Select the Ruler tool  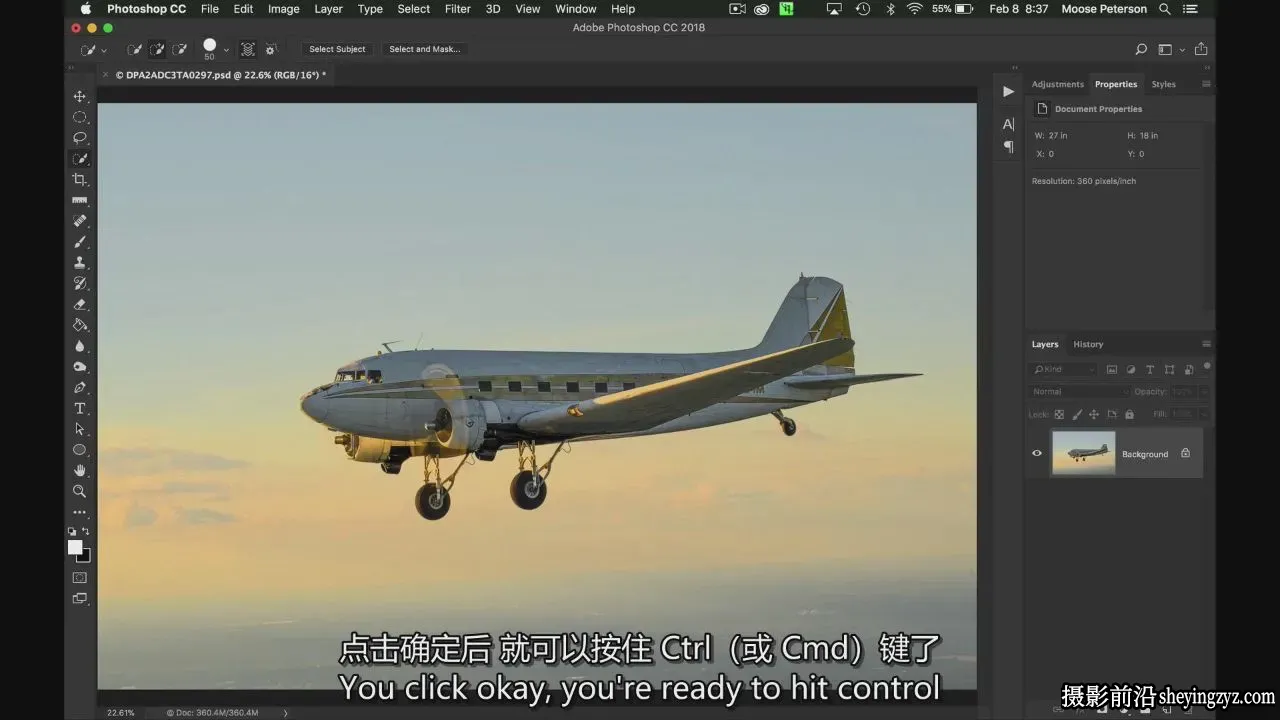[80, 200]
